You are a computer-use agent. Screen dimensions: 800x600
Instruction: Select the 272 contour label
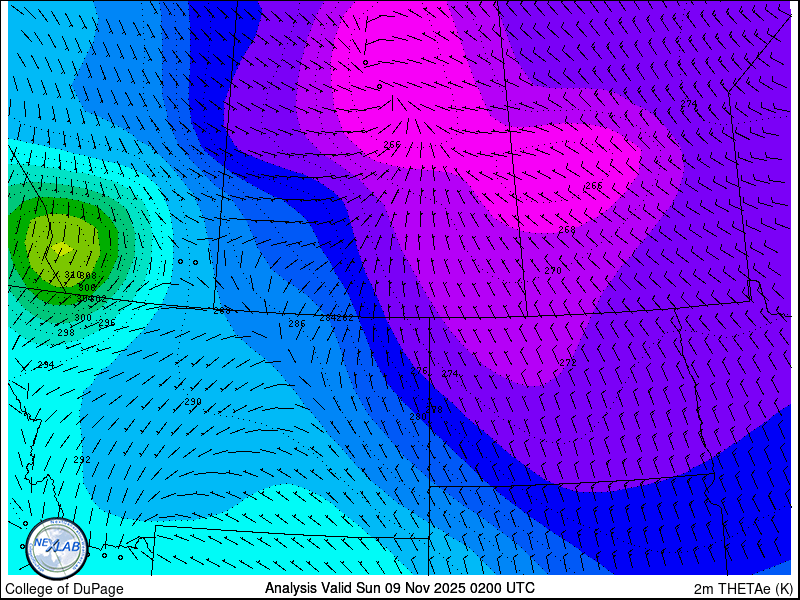tap(568, 363)
